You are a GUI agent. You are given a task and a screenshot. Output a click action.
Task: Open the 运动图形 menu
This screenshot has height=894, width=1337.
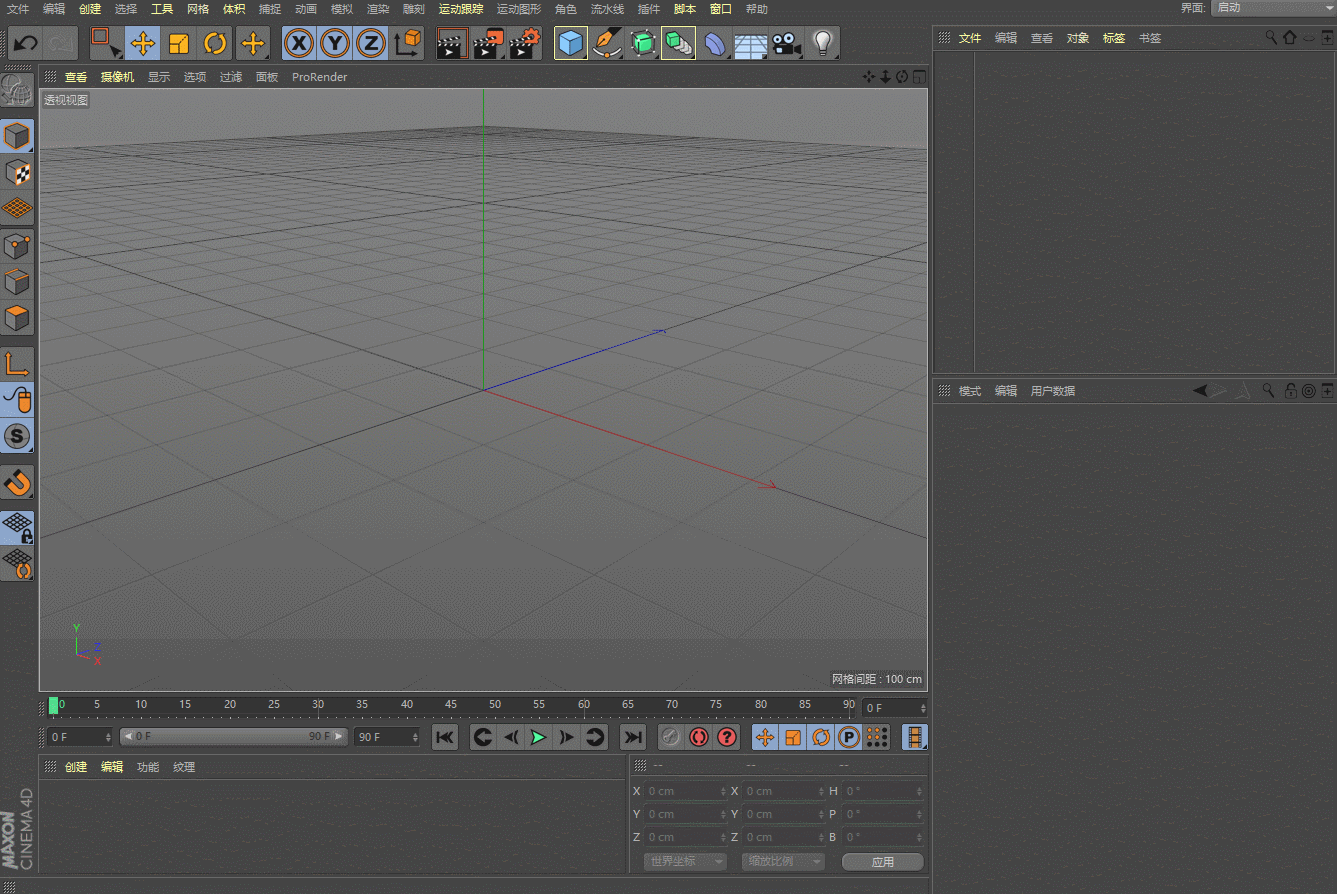point(518,9)
